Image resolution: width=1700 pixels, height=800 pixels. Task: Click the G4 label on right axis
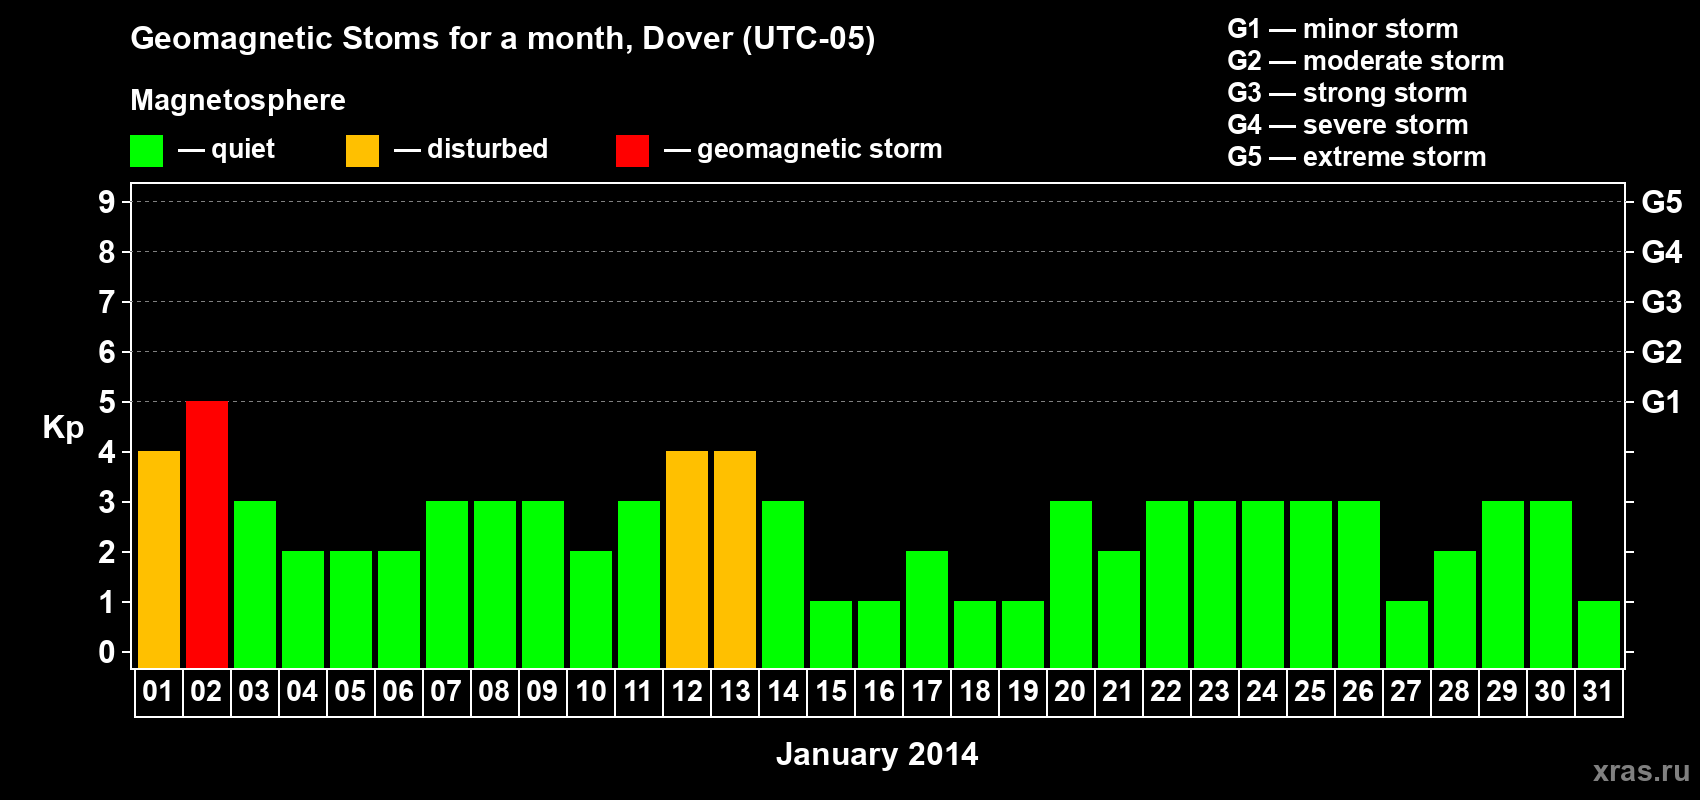pyautogui.click(x=1661, y=252)
